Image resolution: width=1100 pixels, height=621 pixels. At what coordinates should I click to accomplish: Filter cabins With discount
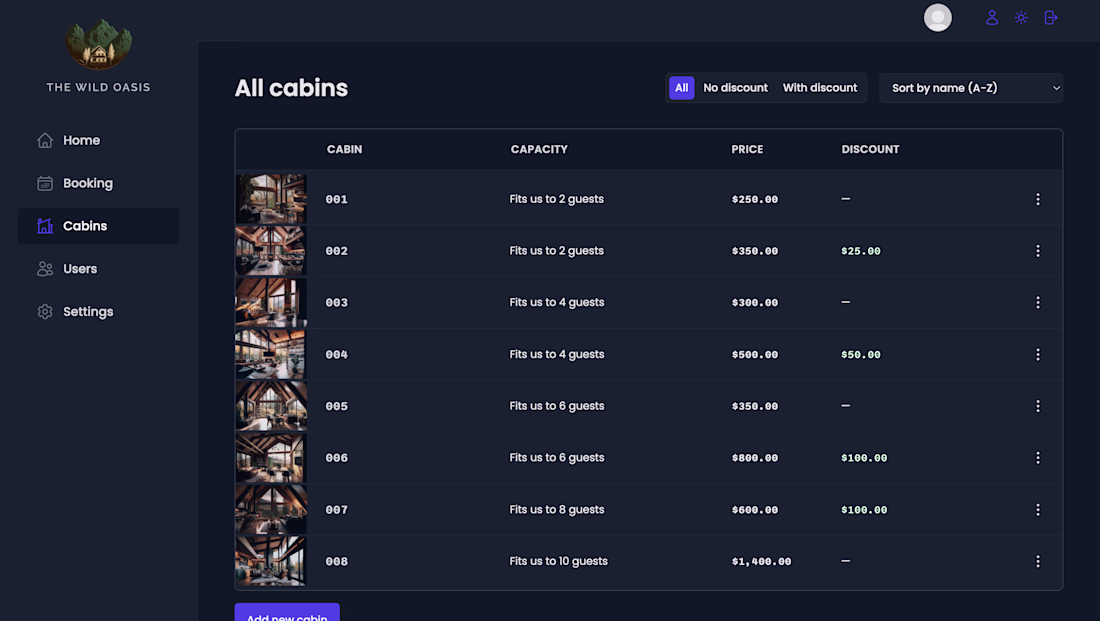pyautogui.click(x=819, y=88)
